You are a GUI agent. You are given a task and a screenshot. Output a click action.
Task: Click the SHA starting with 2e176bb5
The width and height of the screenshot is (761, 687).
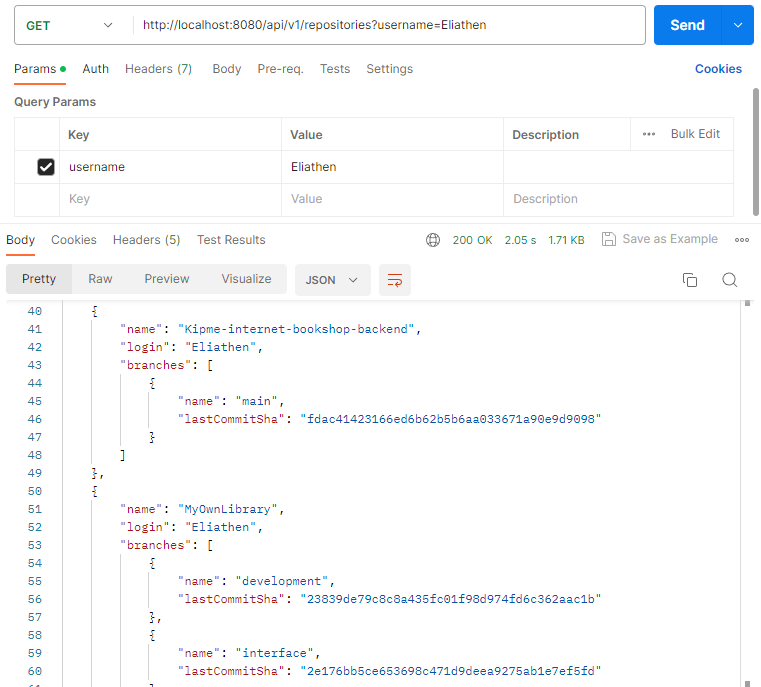pyautogui.click(x=451, y=671)
